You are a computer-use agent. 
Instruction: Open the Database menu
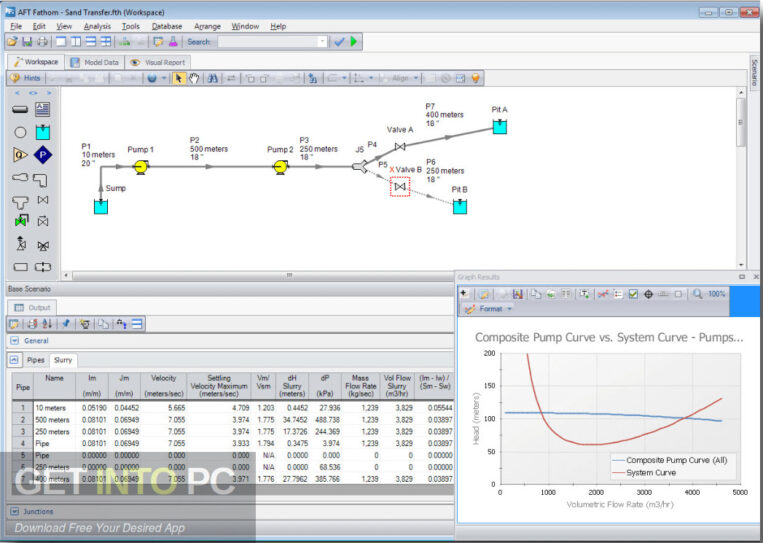point(166,26)
